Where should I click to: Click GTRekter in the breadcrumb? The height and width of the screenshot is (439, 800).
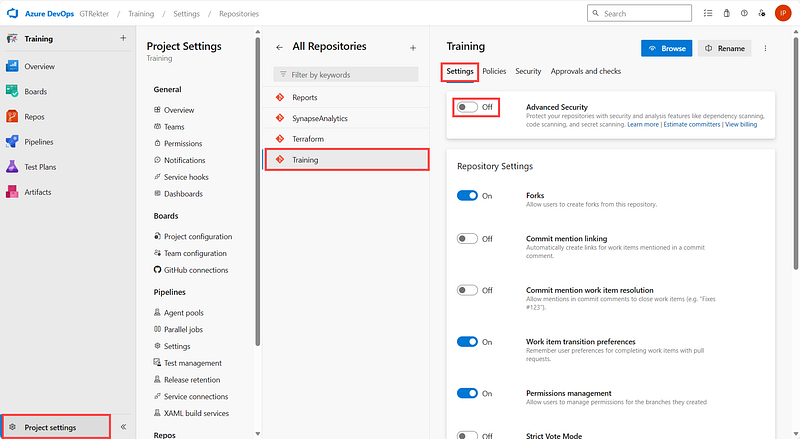(94, 14)
